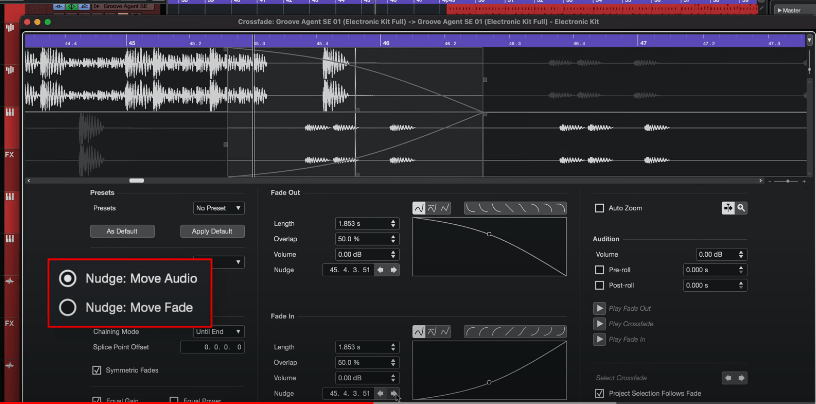Click horizontal scrollbar thumb under waveform

[x=137, y=181]
